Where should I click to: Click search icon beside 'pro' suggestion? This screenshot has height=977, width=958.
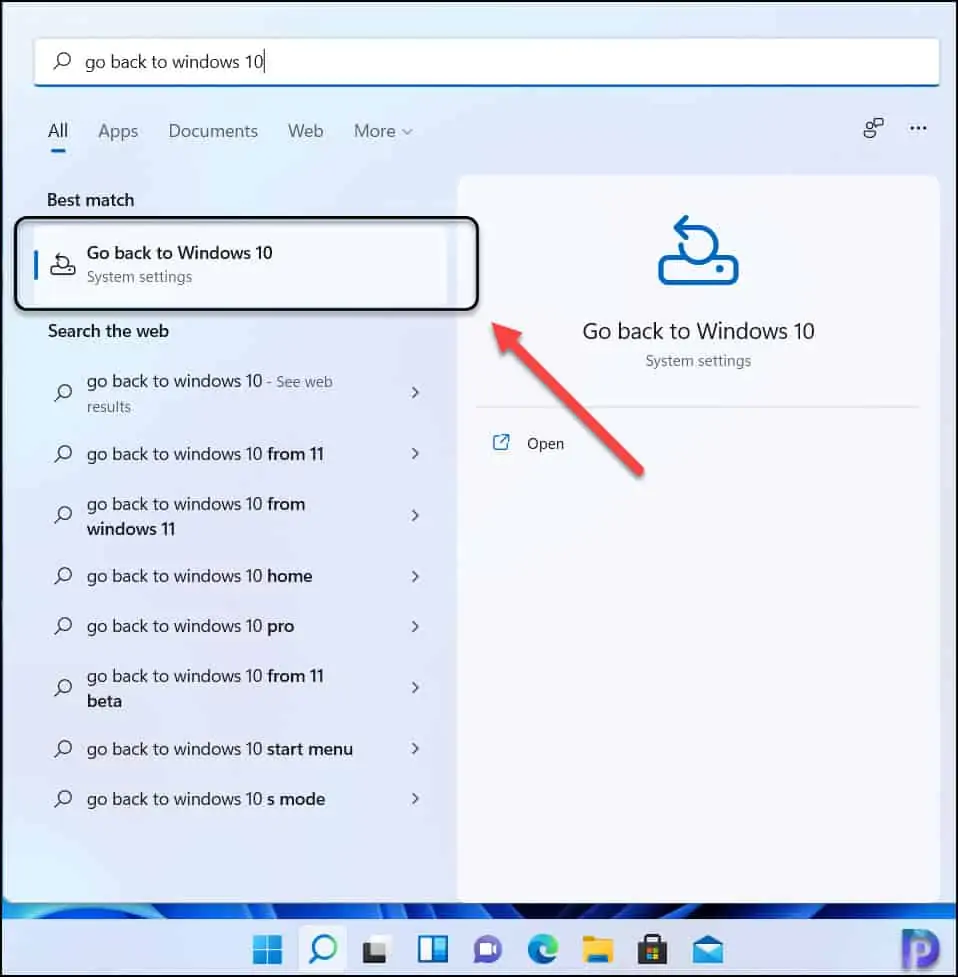pyautogui.click(x=63, y=626)
